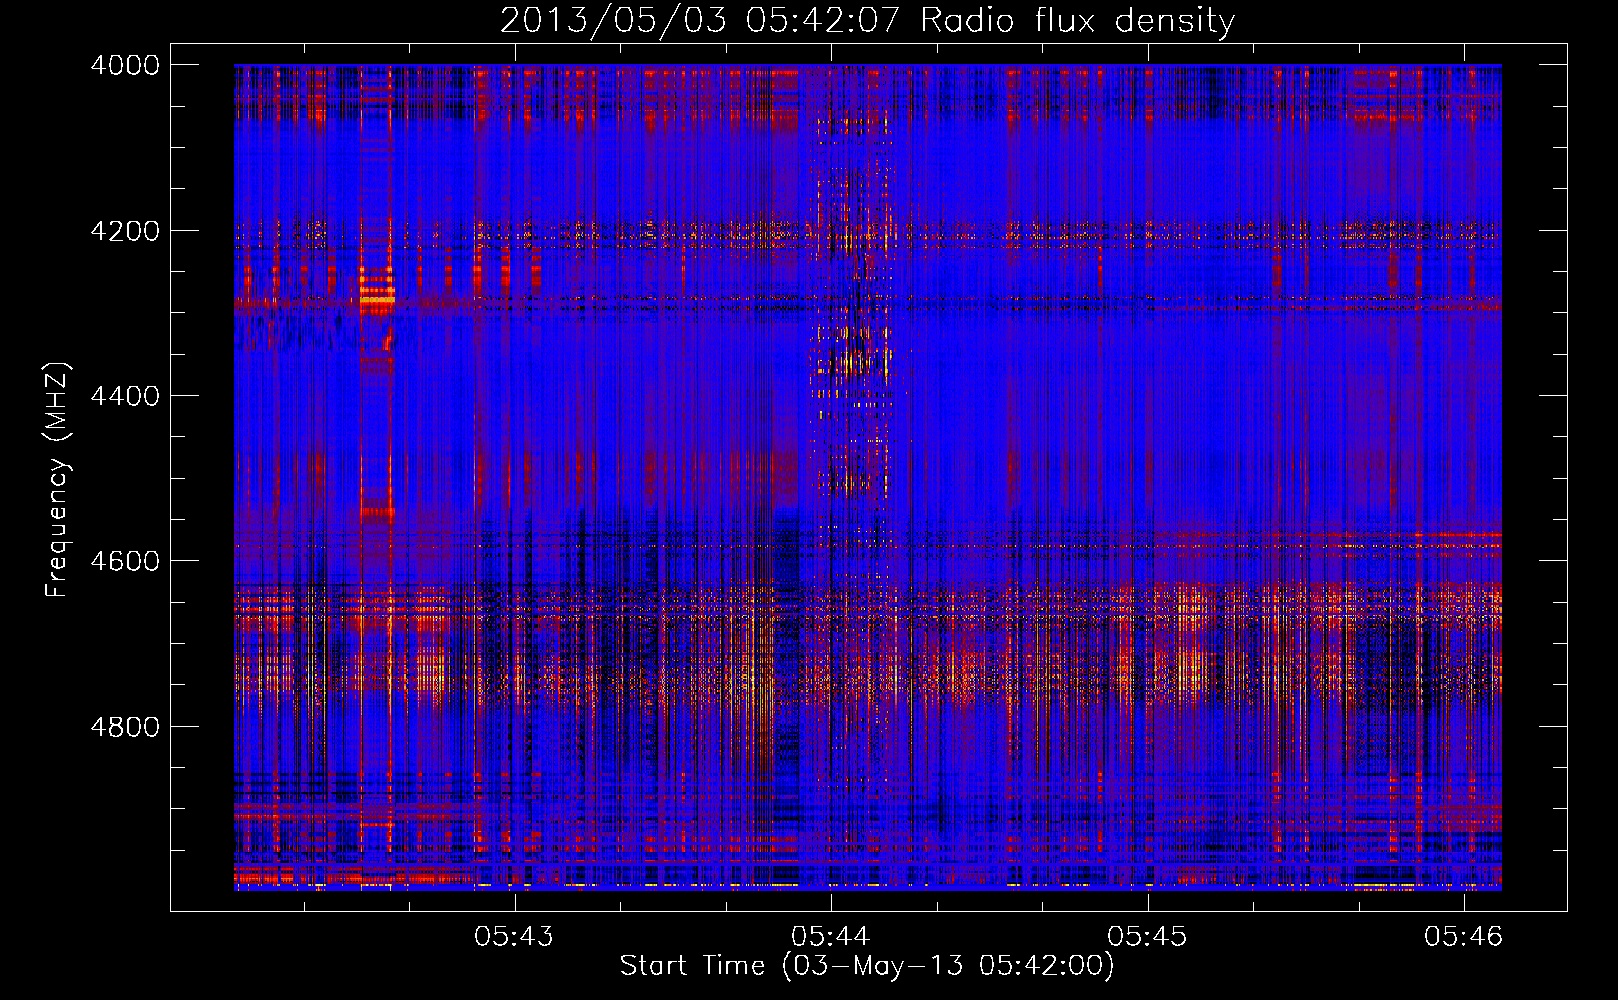Select the 4000 frequency axis label
Screen dimensions: 1618x1000
(x=125, y=65)
